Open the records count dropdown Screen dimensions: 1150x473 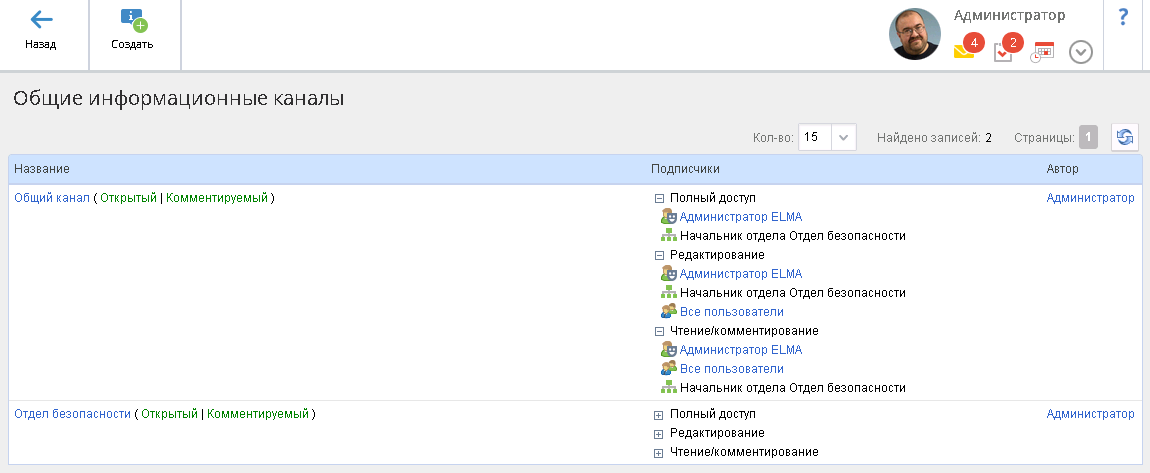click(x=843, y=138)
